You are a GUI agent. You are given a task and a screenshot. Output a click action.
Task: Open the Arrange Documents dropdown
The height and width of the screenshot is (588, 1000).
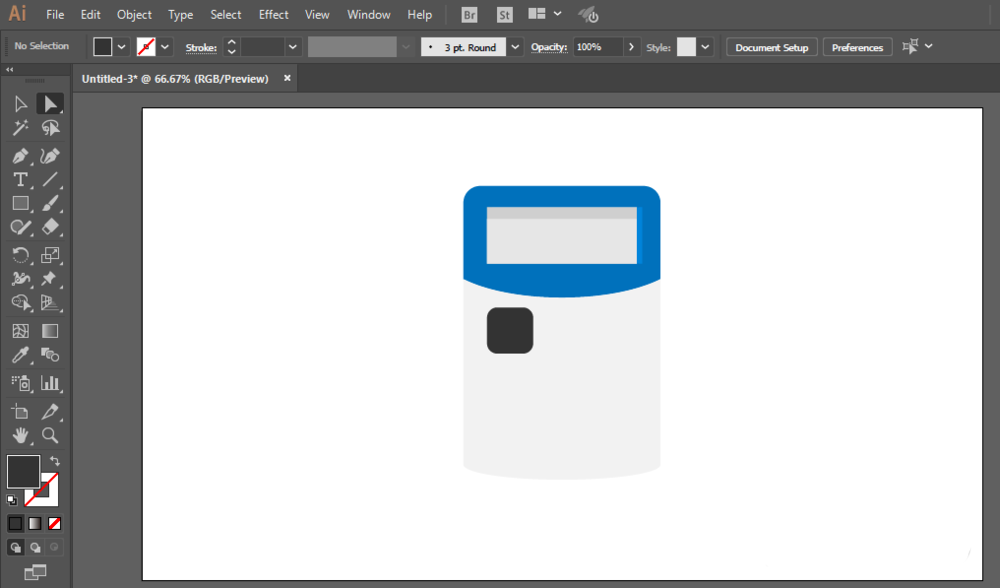pos(544,14)
